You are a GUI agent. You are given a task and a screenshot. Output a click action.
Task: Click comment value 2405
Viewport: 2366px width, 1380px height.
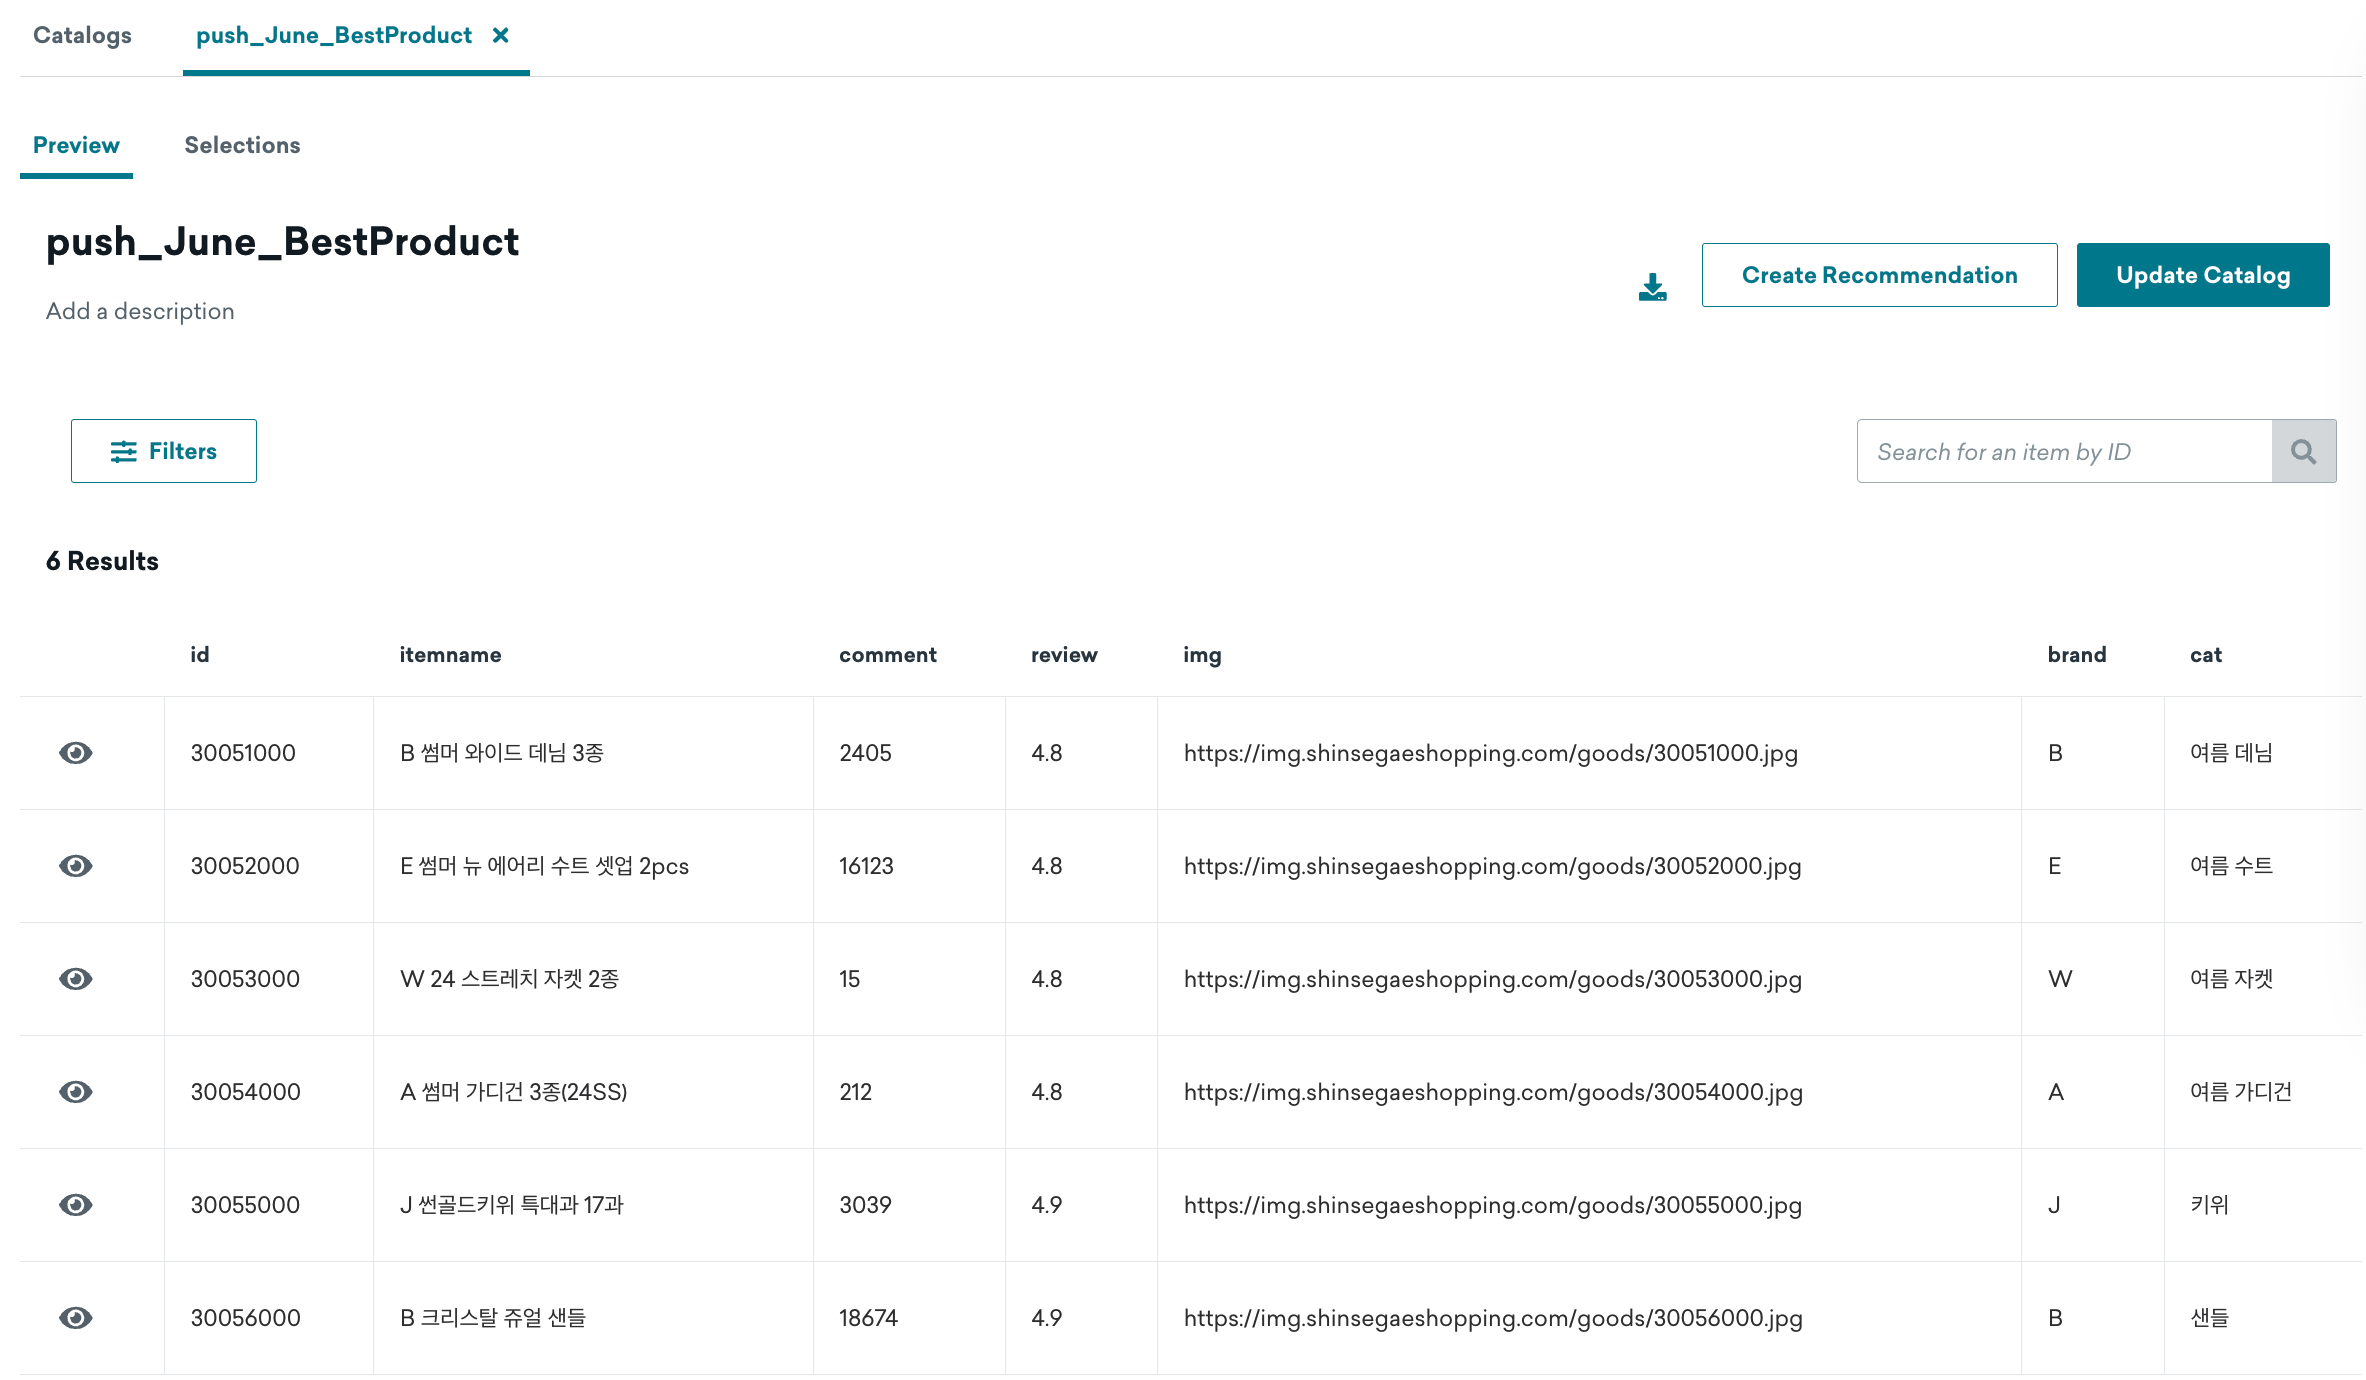(x=865, y=753)
